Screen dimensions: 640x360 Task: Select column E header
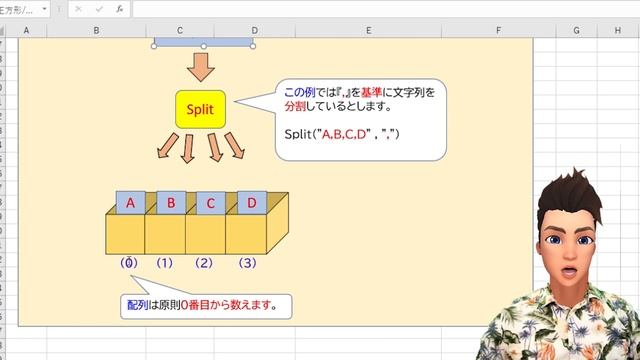(x=369, y=30)
